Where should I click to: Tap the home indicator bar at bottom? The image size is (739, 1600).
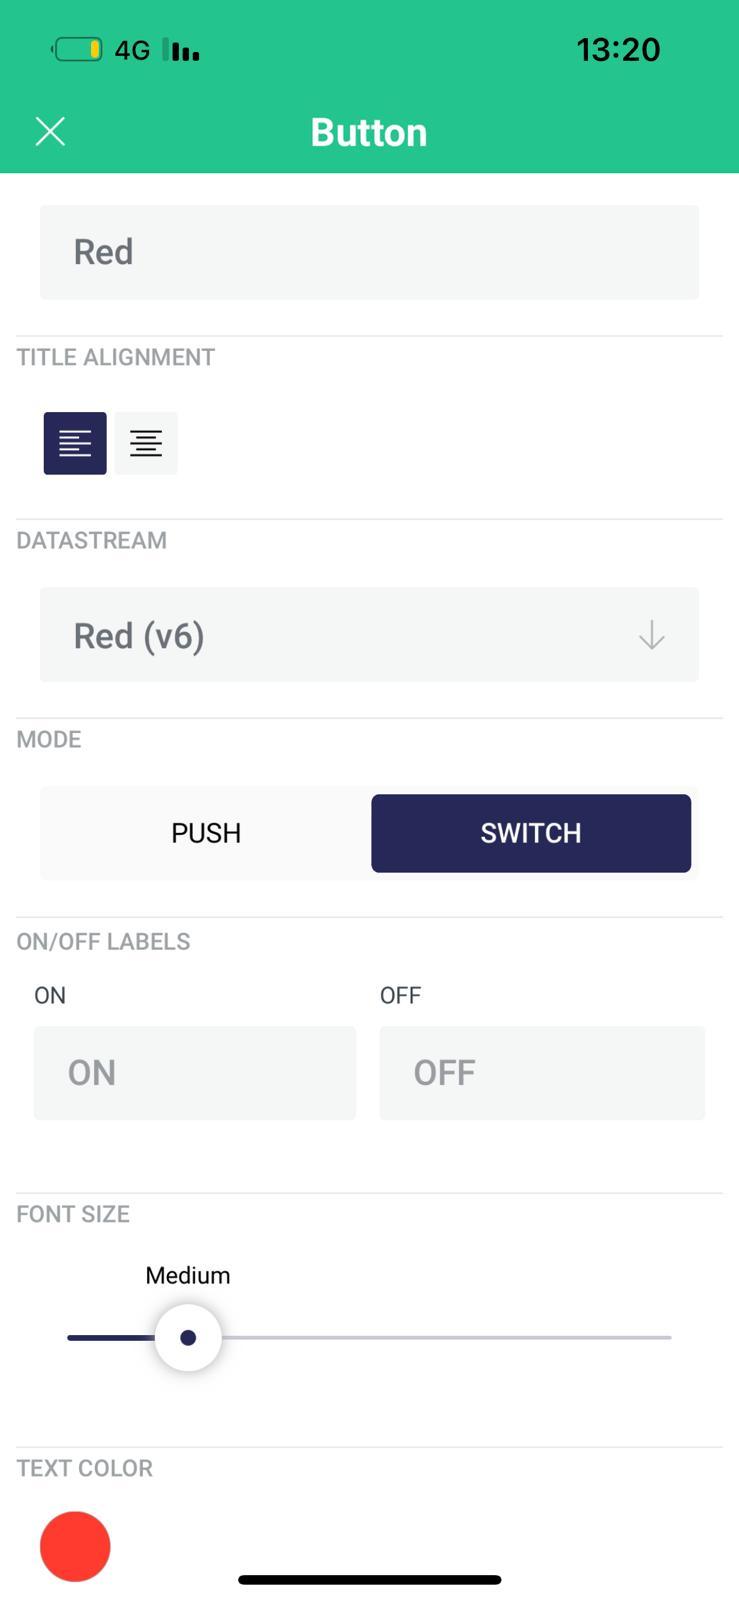click(x=369, y=1580)
